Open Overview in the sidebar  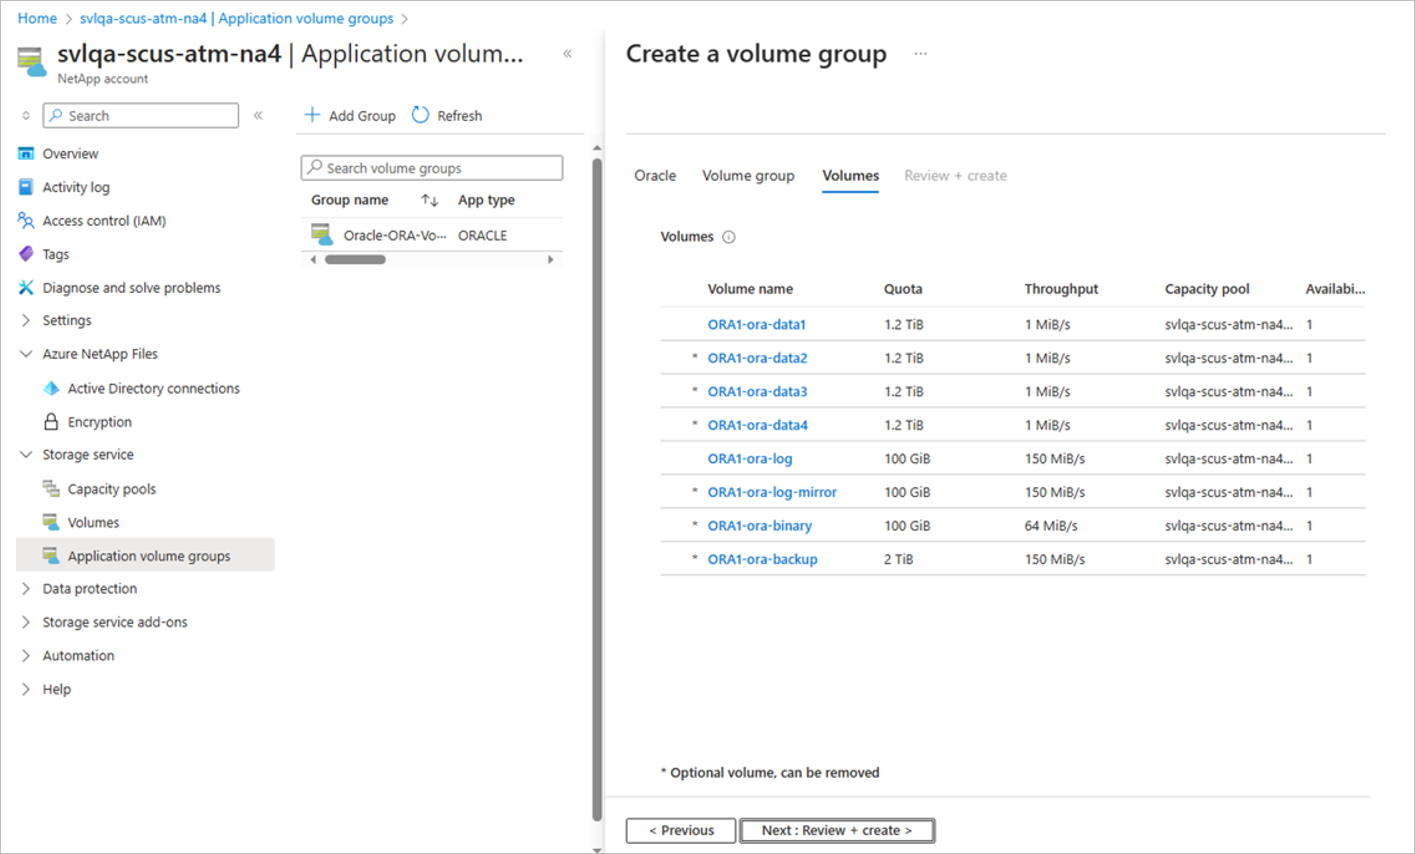click(70, 153)
